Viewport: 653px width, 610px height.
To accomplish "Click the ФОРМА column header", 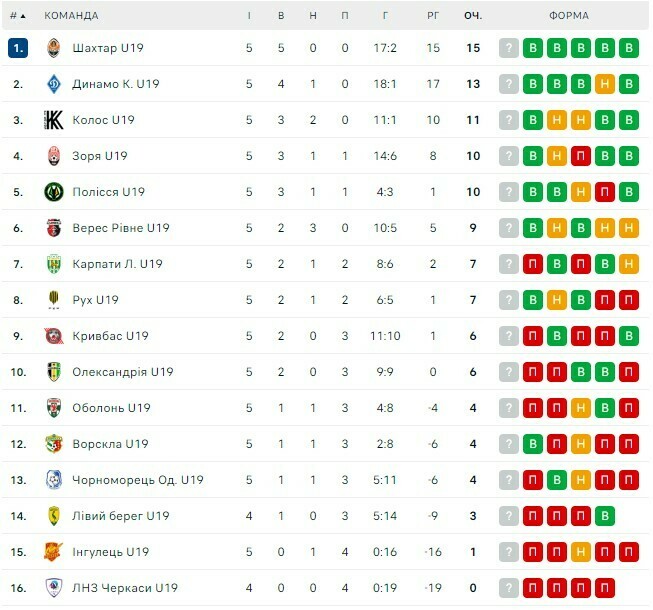I will coord(569,16).
